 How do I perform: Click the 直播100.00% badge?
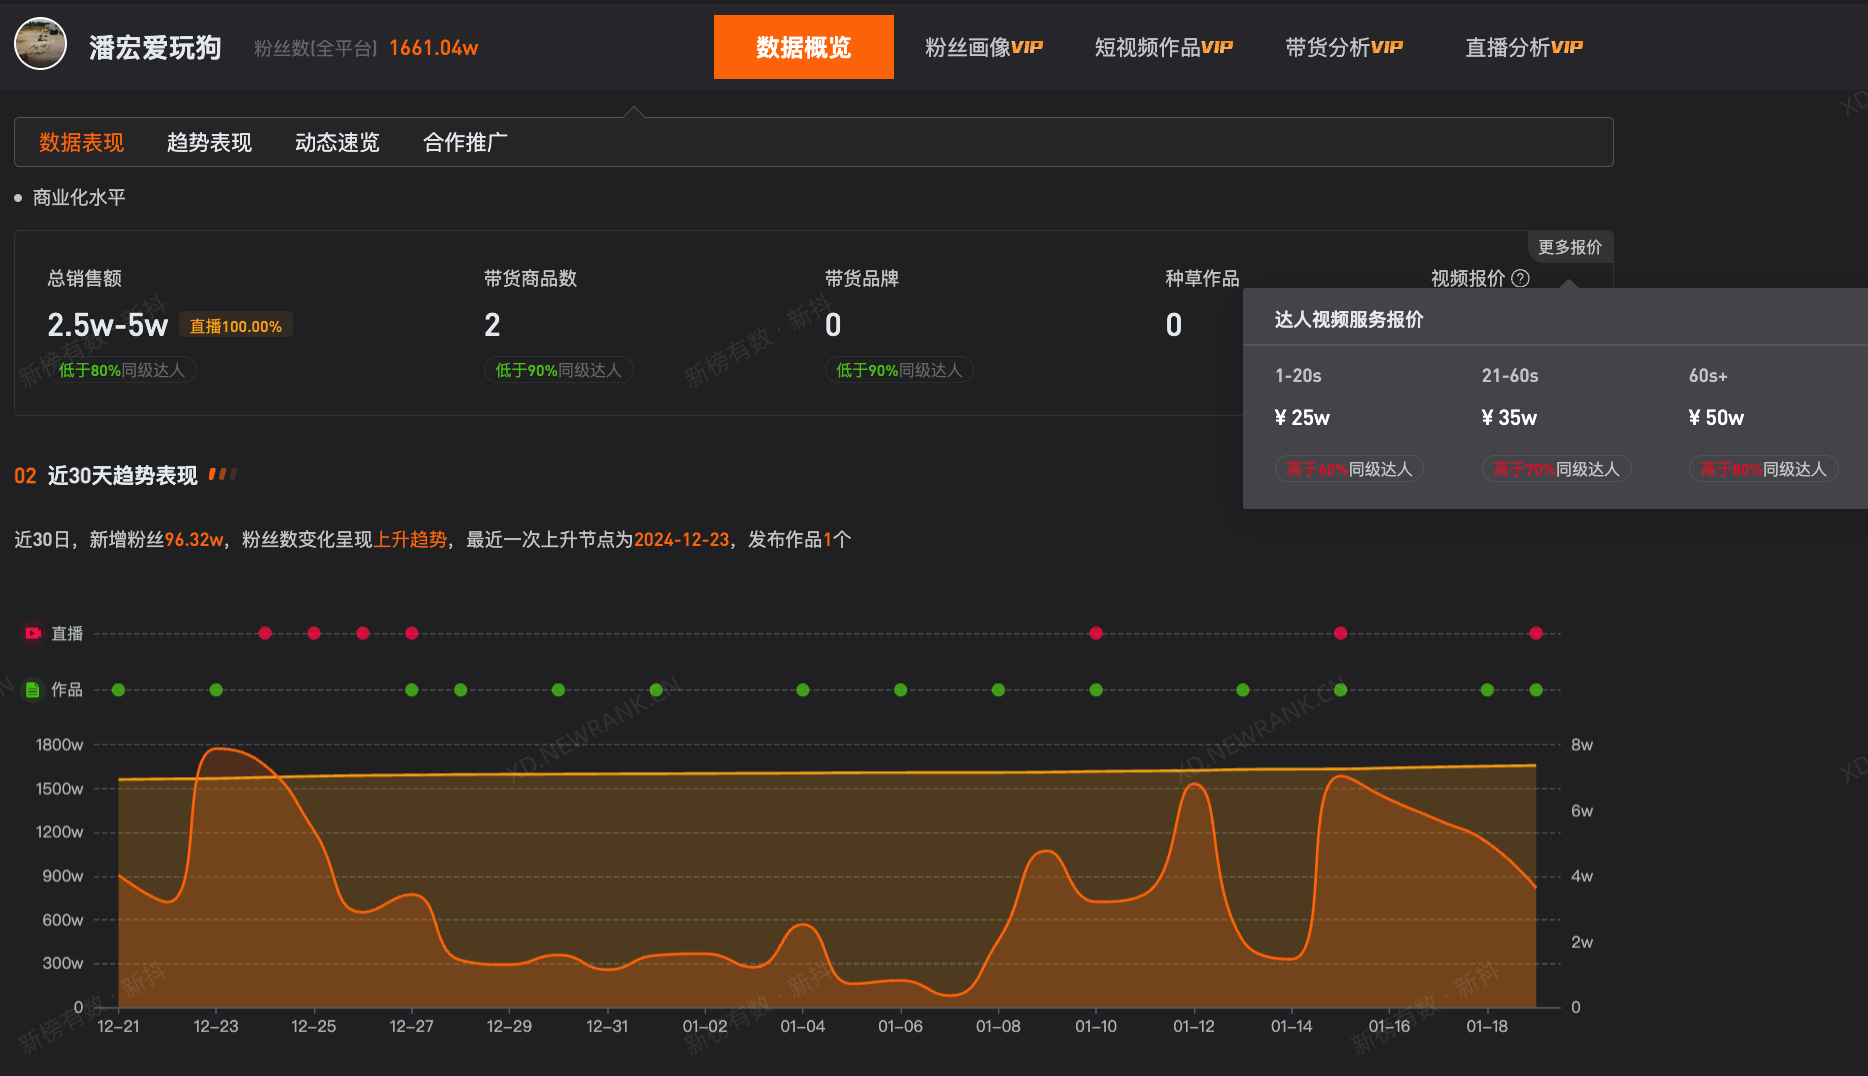click(x=236, y=326)
